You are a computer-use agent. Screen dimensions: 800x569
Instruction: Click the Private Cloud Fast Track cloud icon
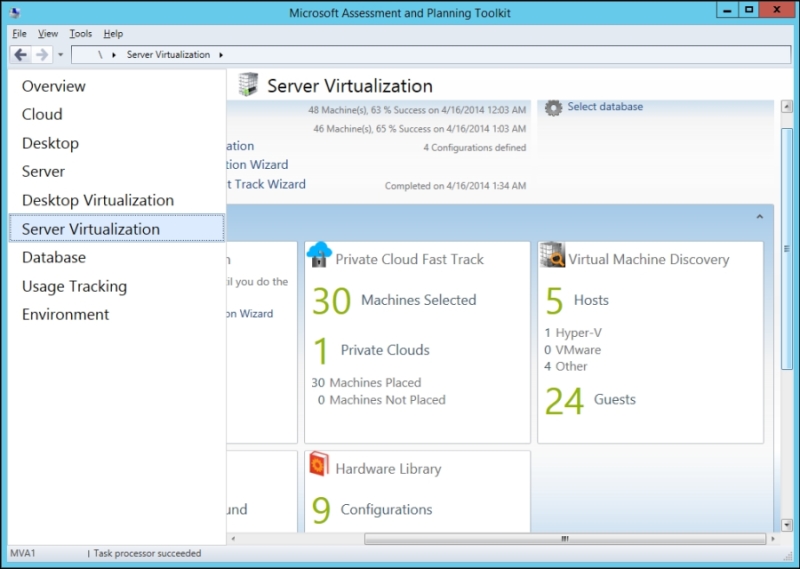(x=319, y=255)
